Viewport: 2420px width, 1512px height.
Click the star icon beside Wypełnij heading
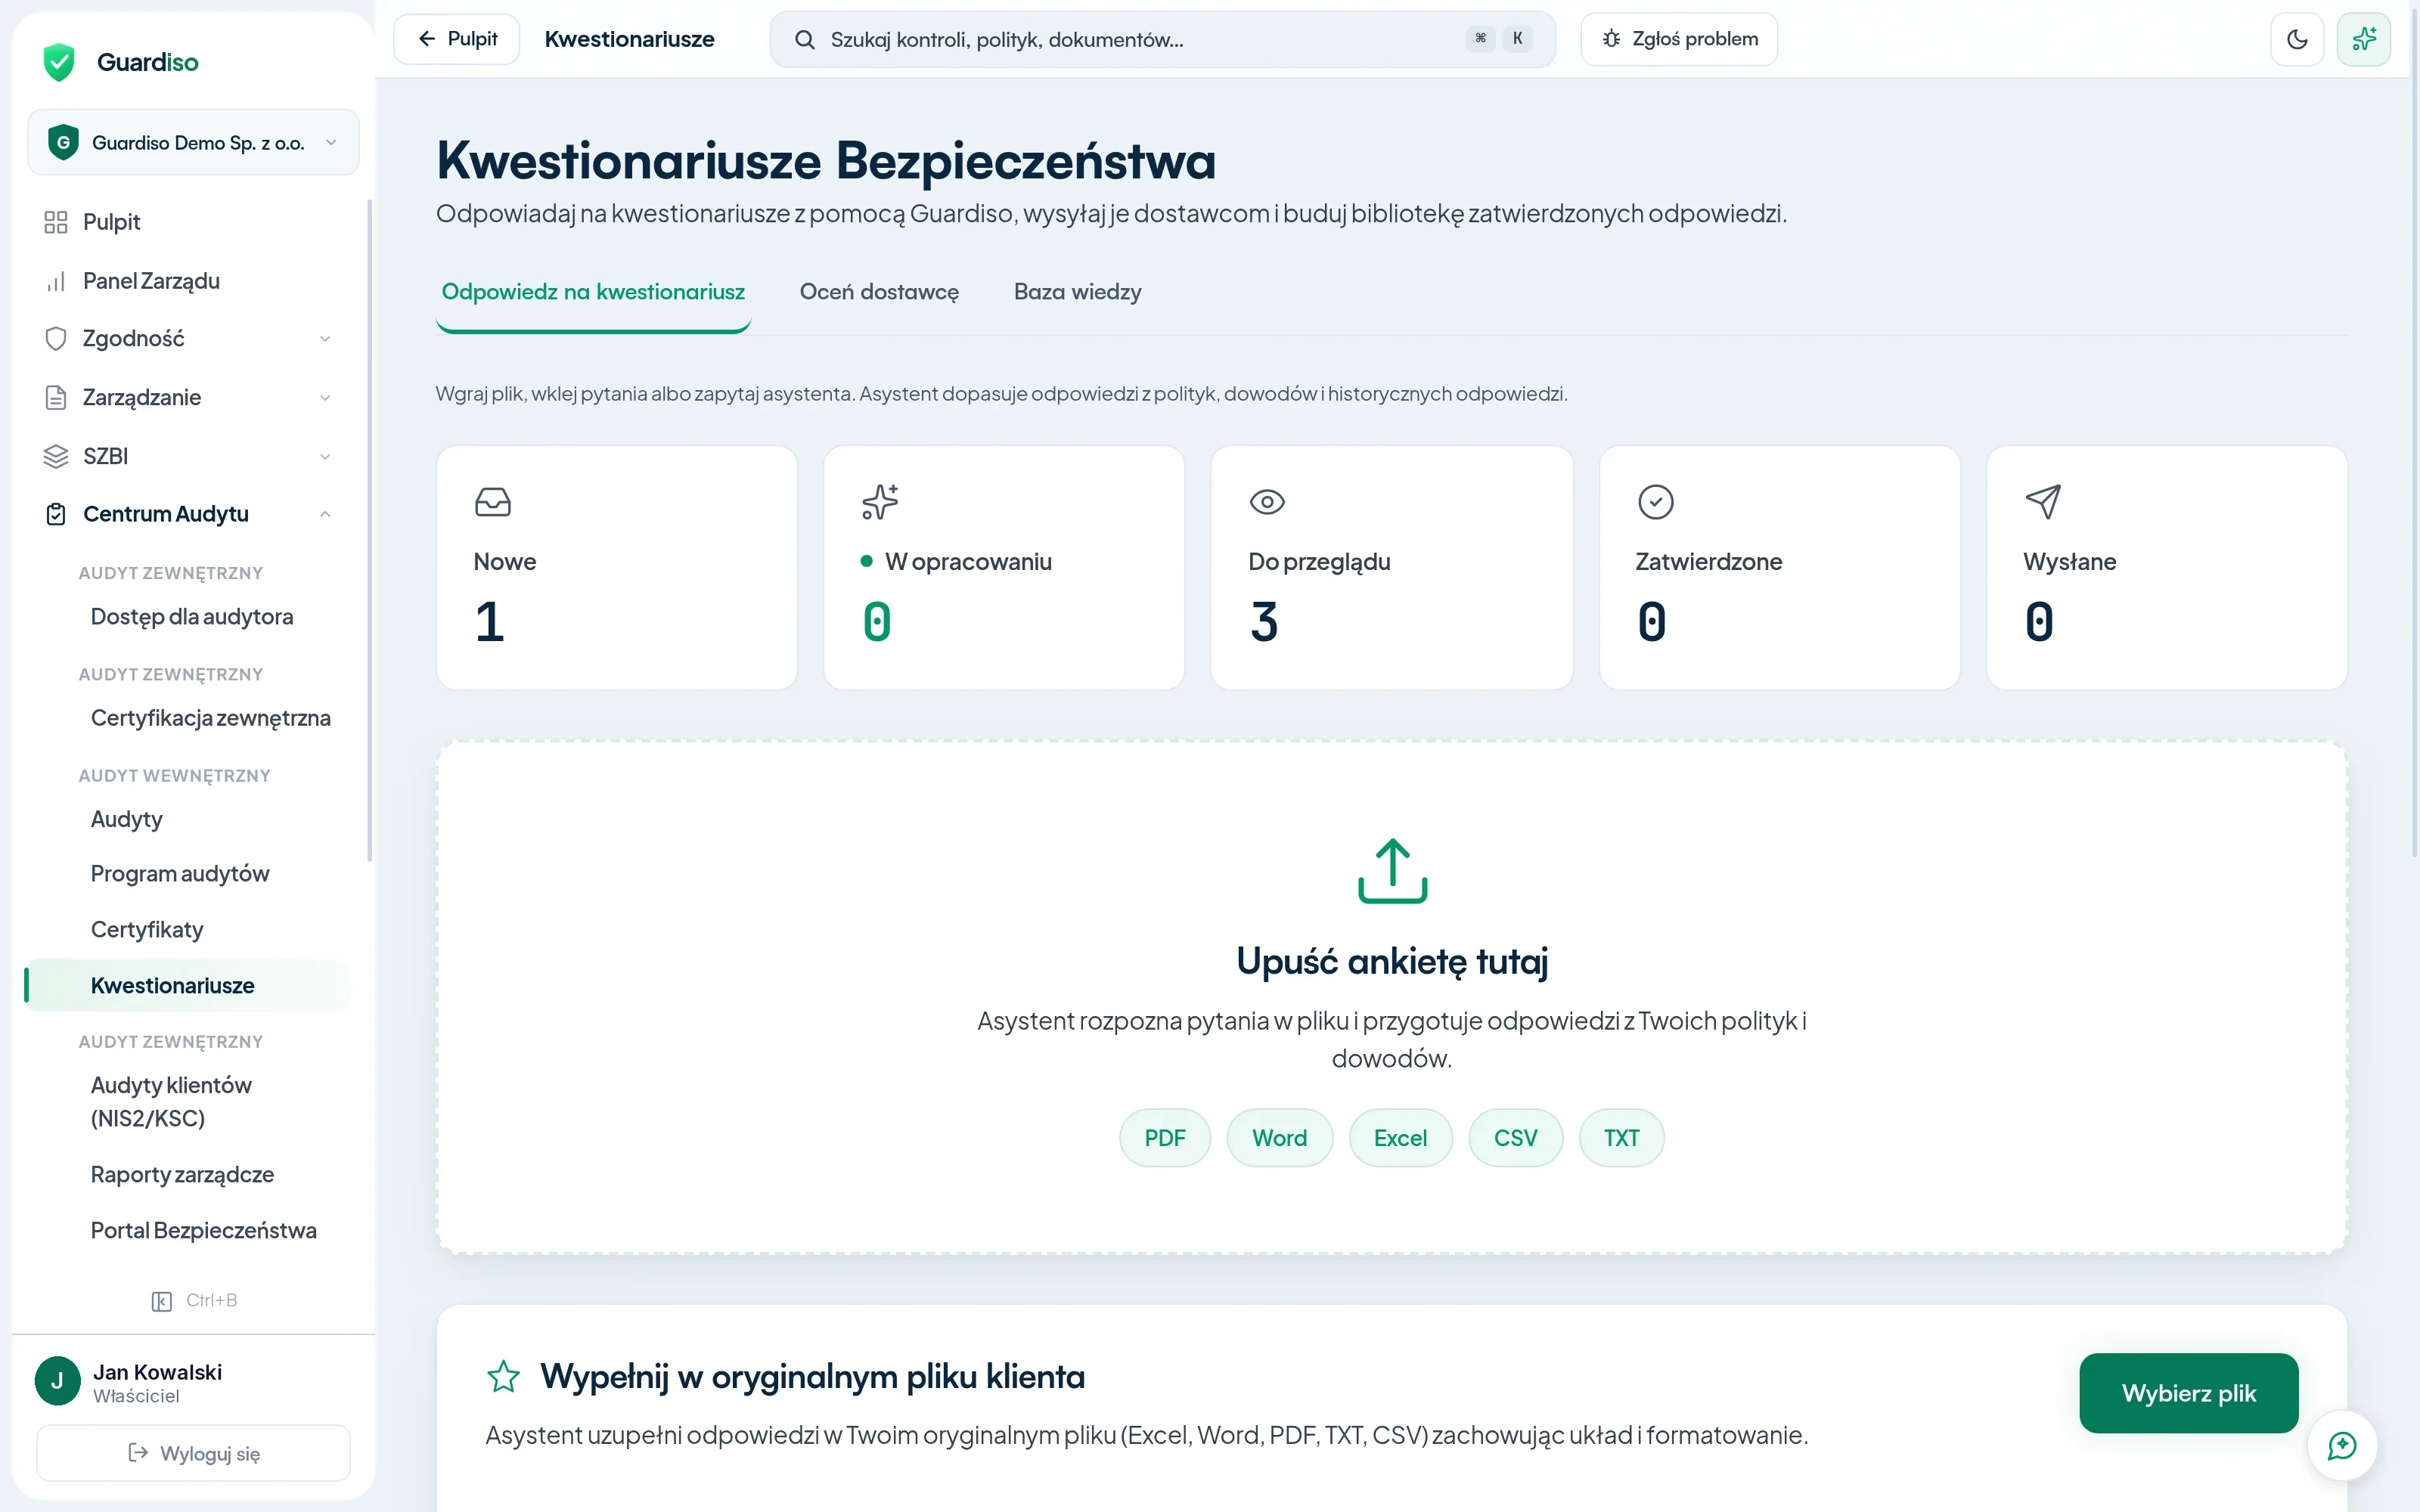(503, 1376)
